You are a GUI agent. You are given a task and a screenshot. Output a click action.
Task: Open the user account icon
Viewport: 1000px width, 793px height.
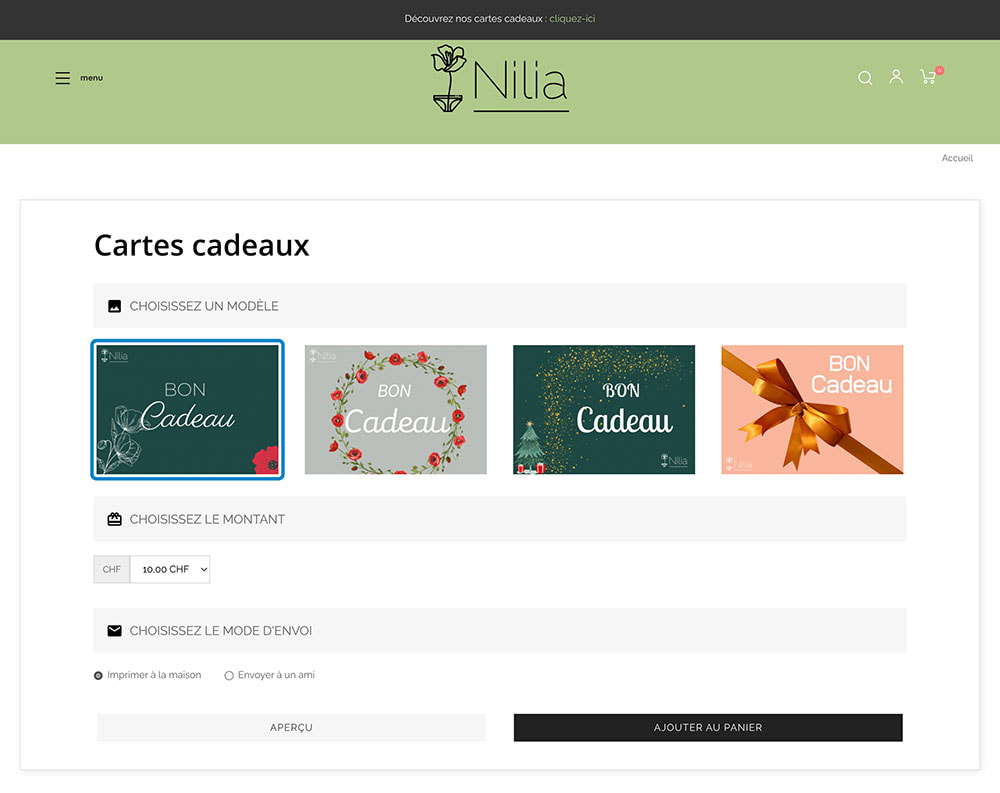pos(896,77)
